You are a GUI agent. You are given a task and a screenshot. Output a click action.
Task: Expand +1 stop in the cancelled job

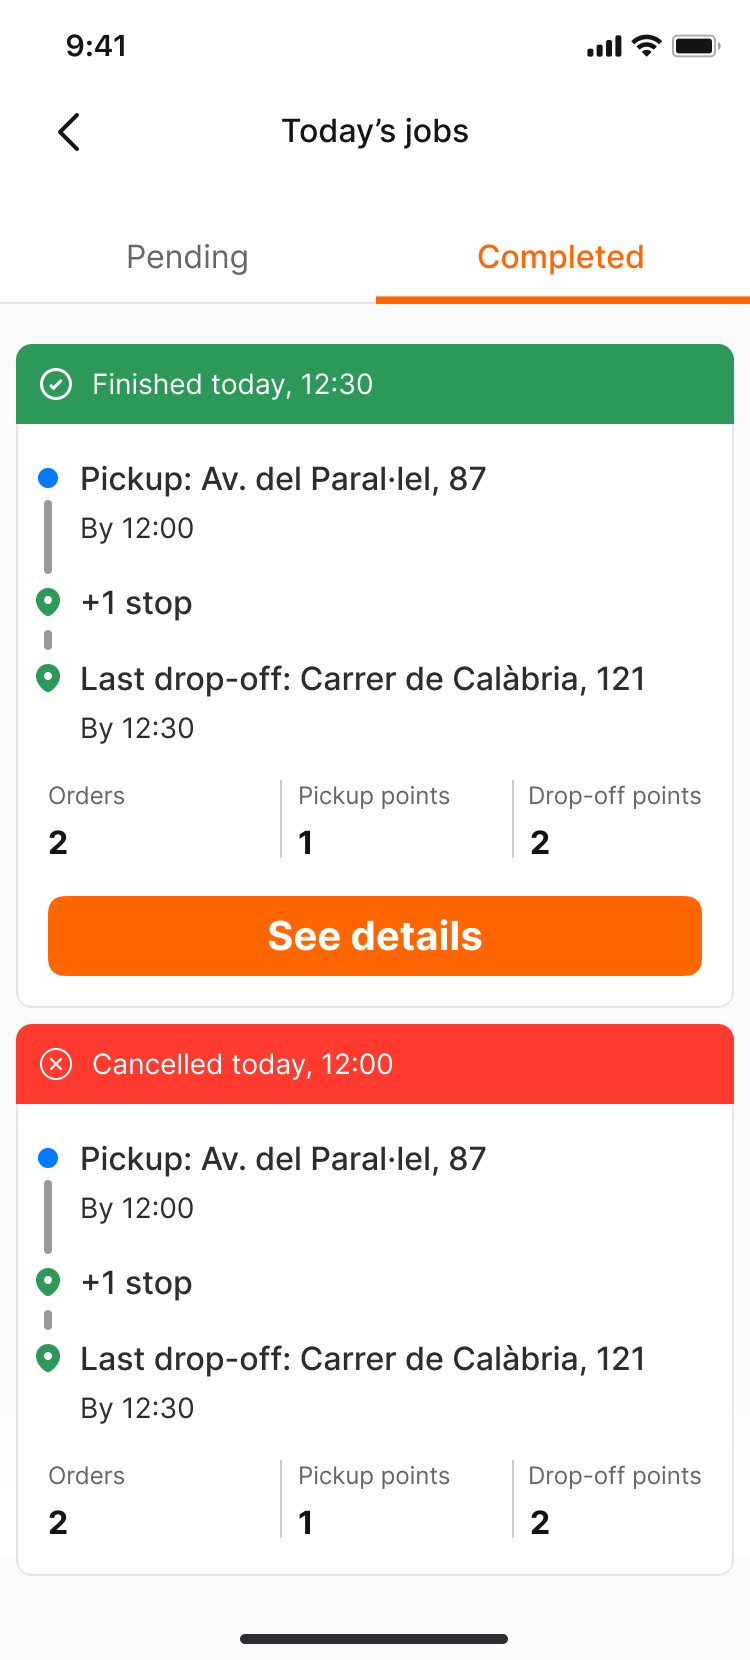pos(137,1283)
